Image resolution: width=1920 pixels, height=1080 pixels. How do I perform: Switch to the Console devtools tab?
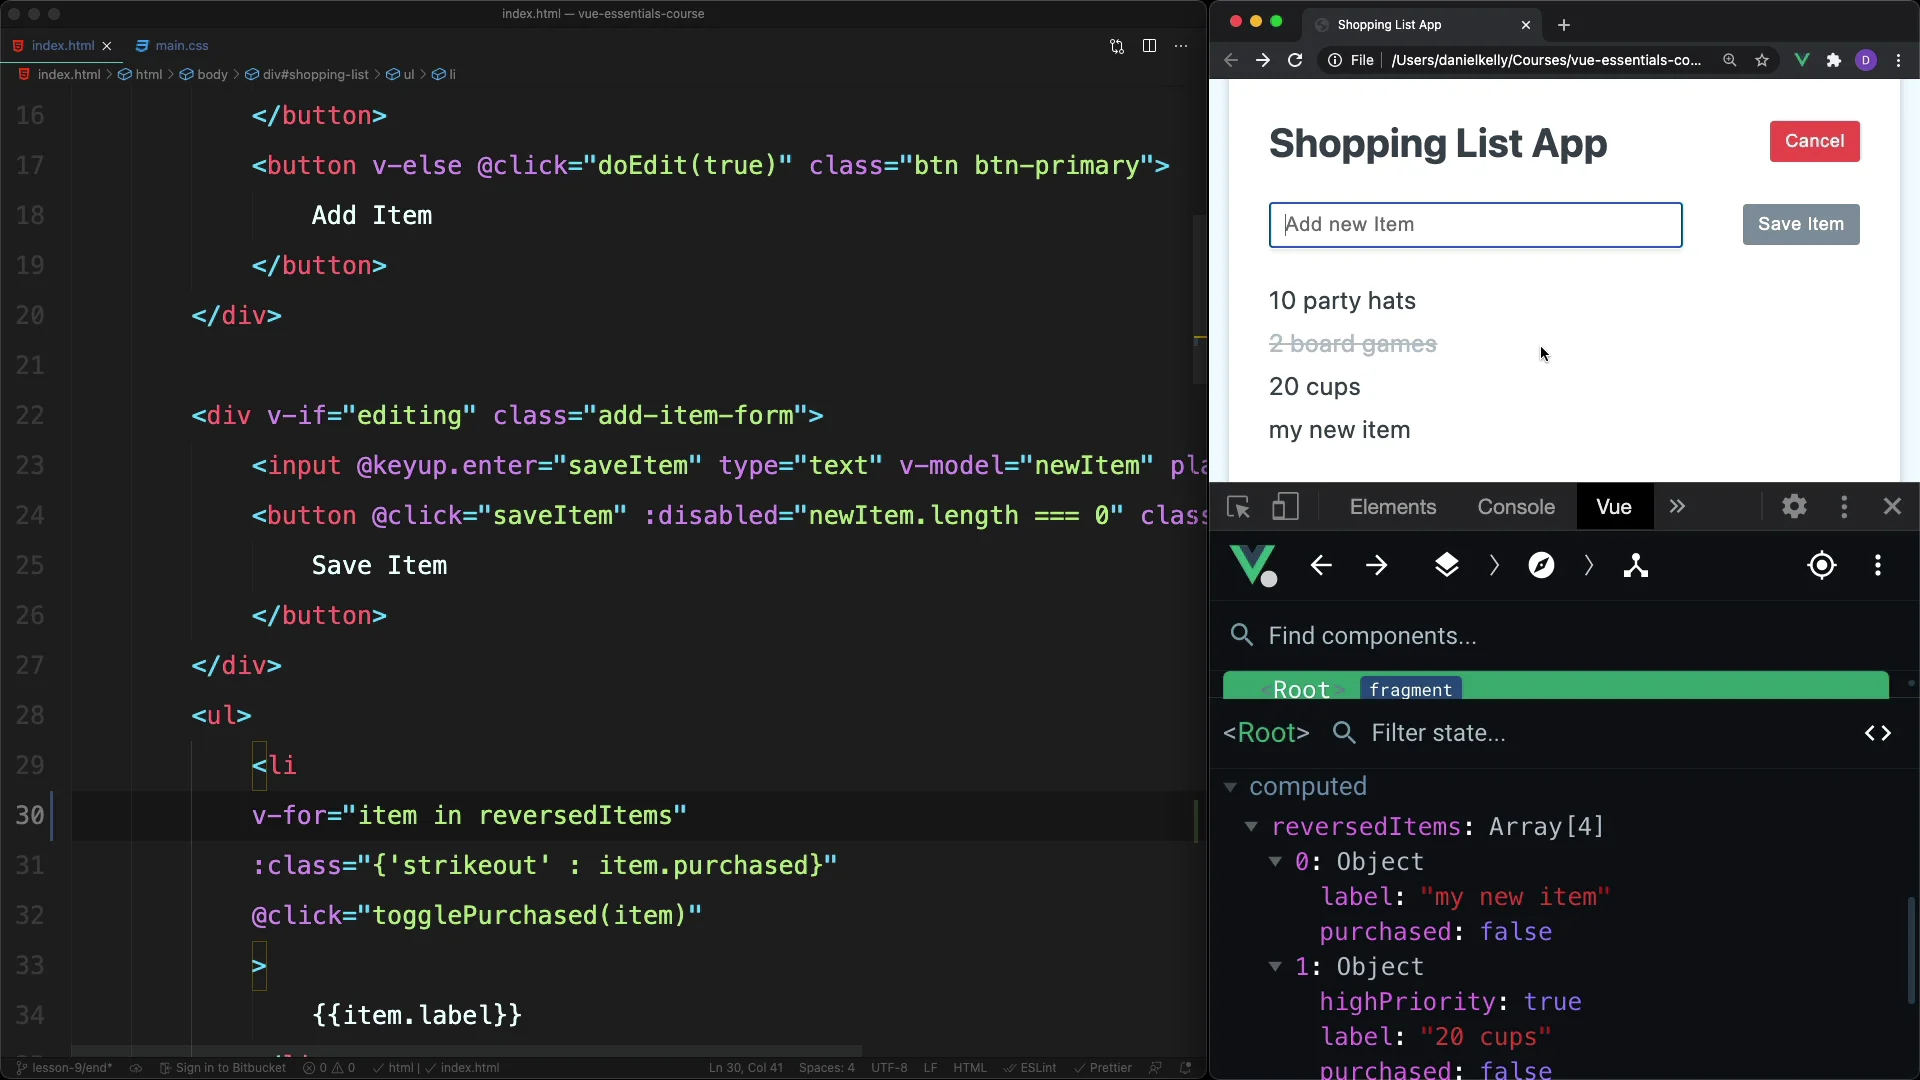point(1515,507)
